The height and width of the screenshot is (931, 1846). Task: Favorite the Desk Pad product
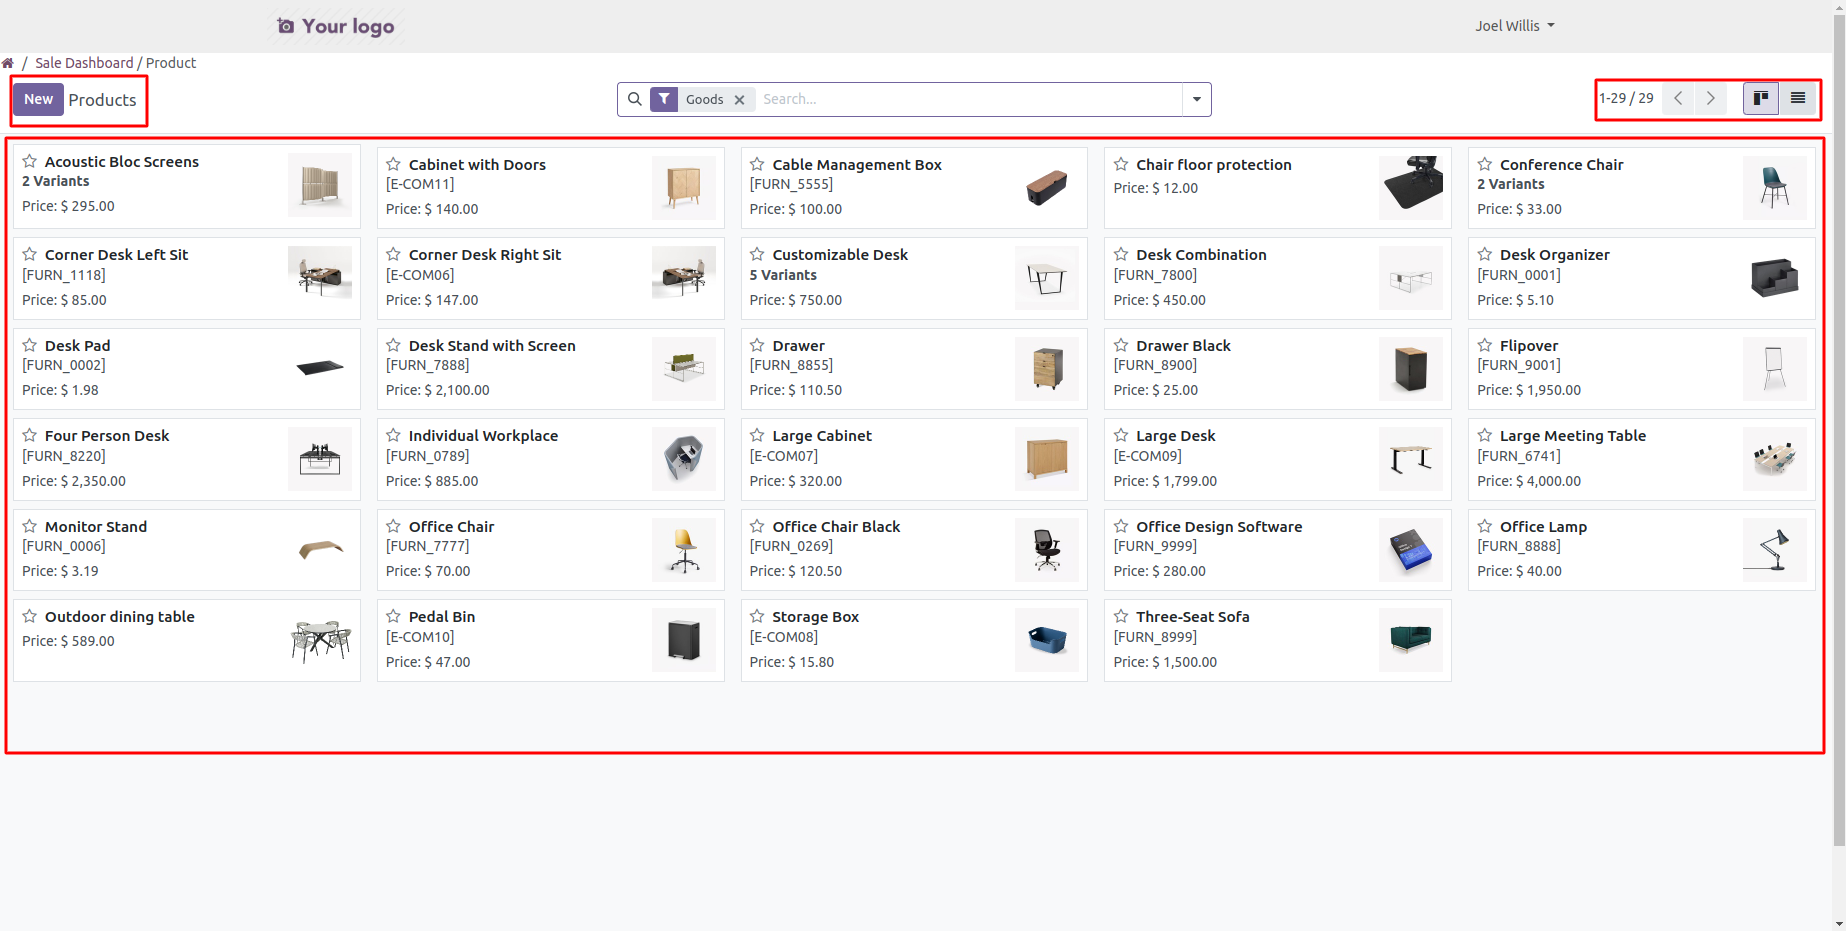click(30, 345)
